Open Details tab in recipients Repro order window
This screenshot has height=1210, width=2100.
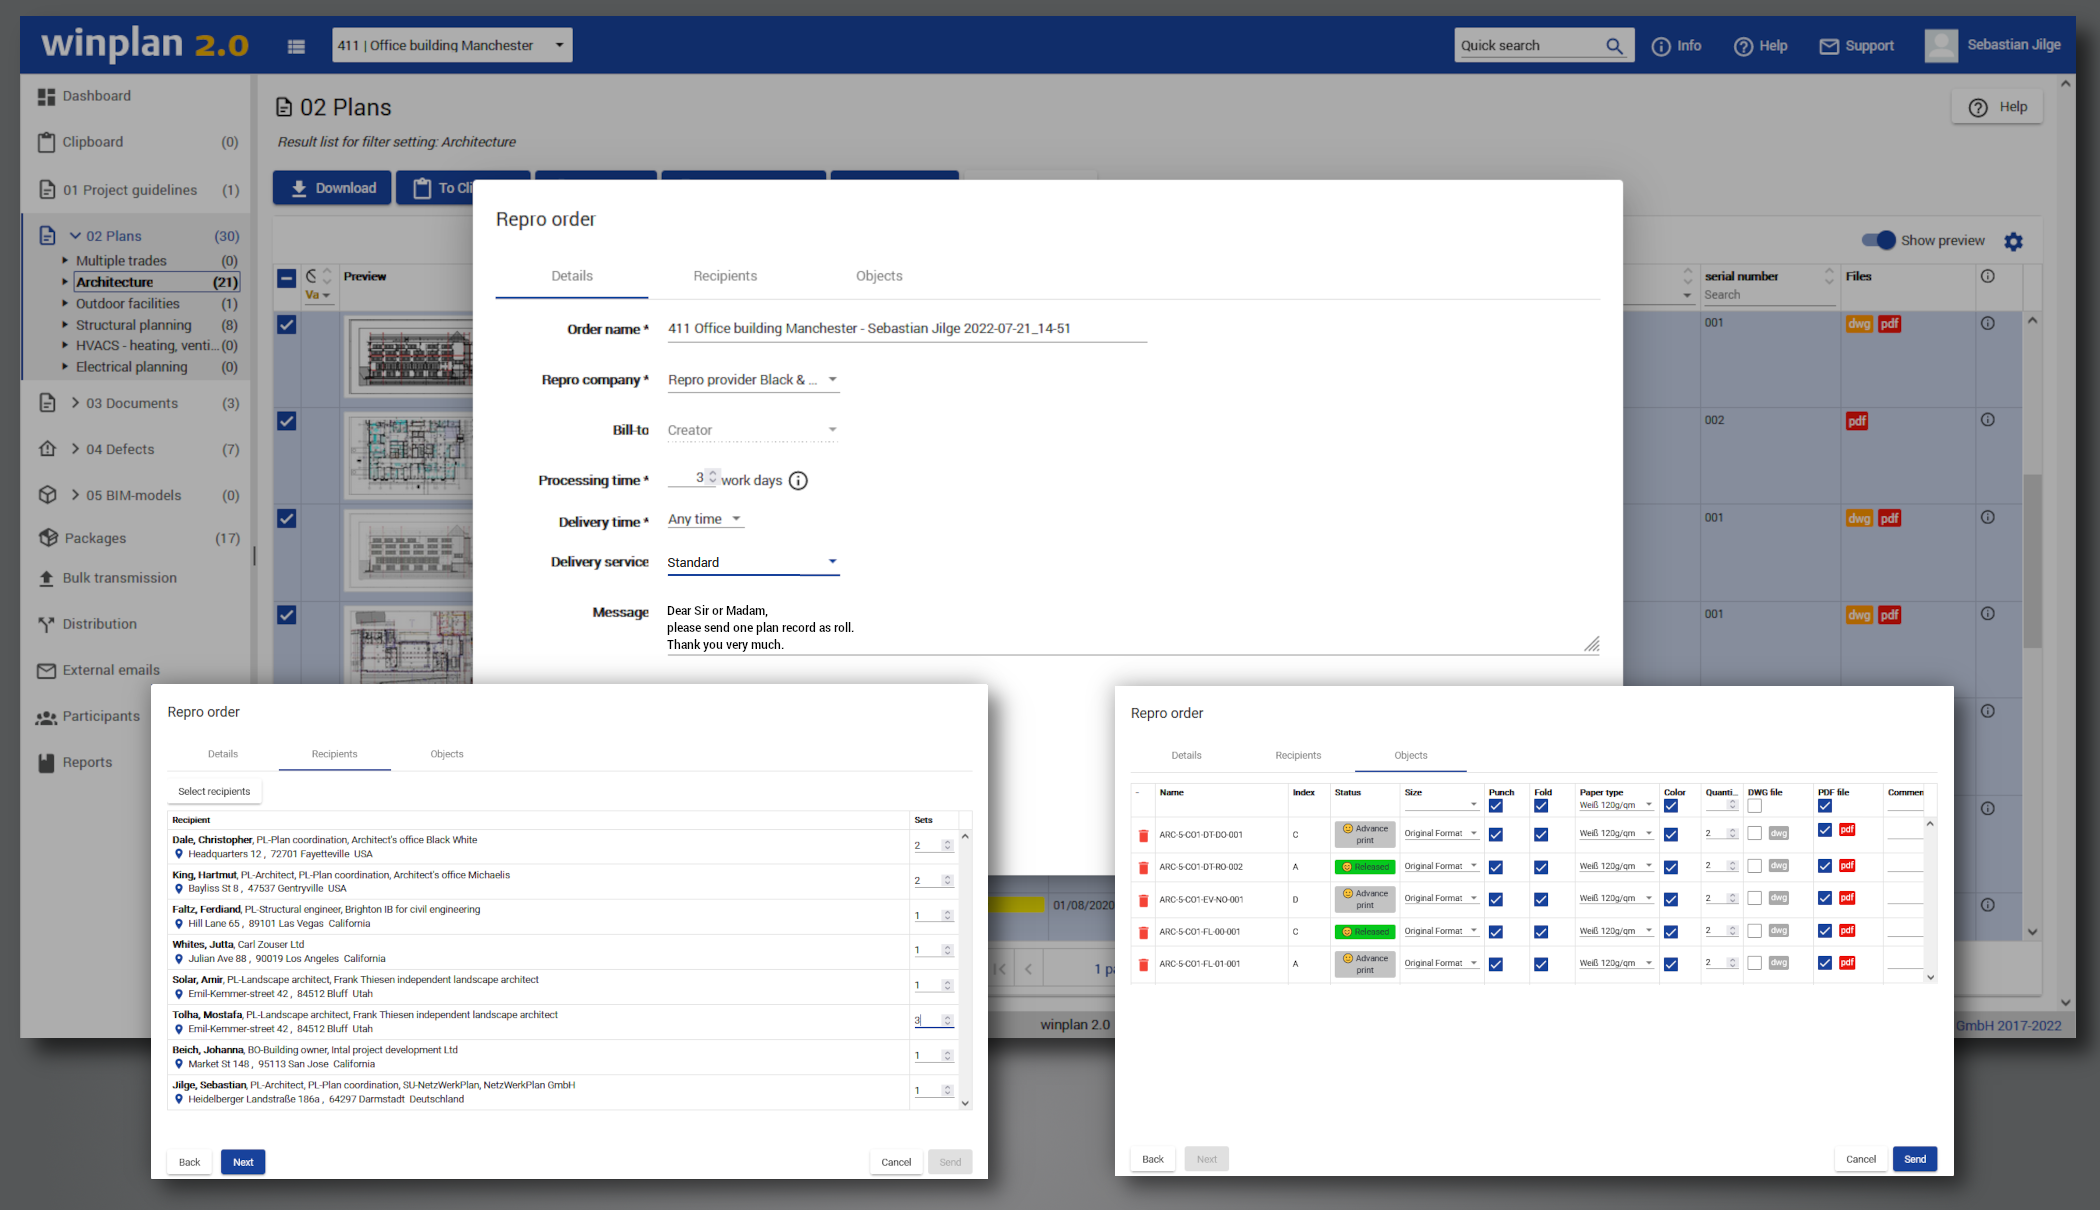[223, 754]
